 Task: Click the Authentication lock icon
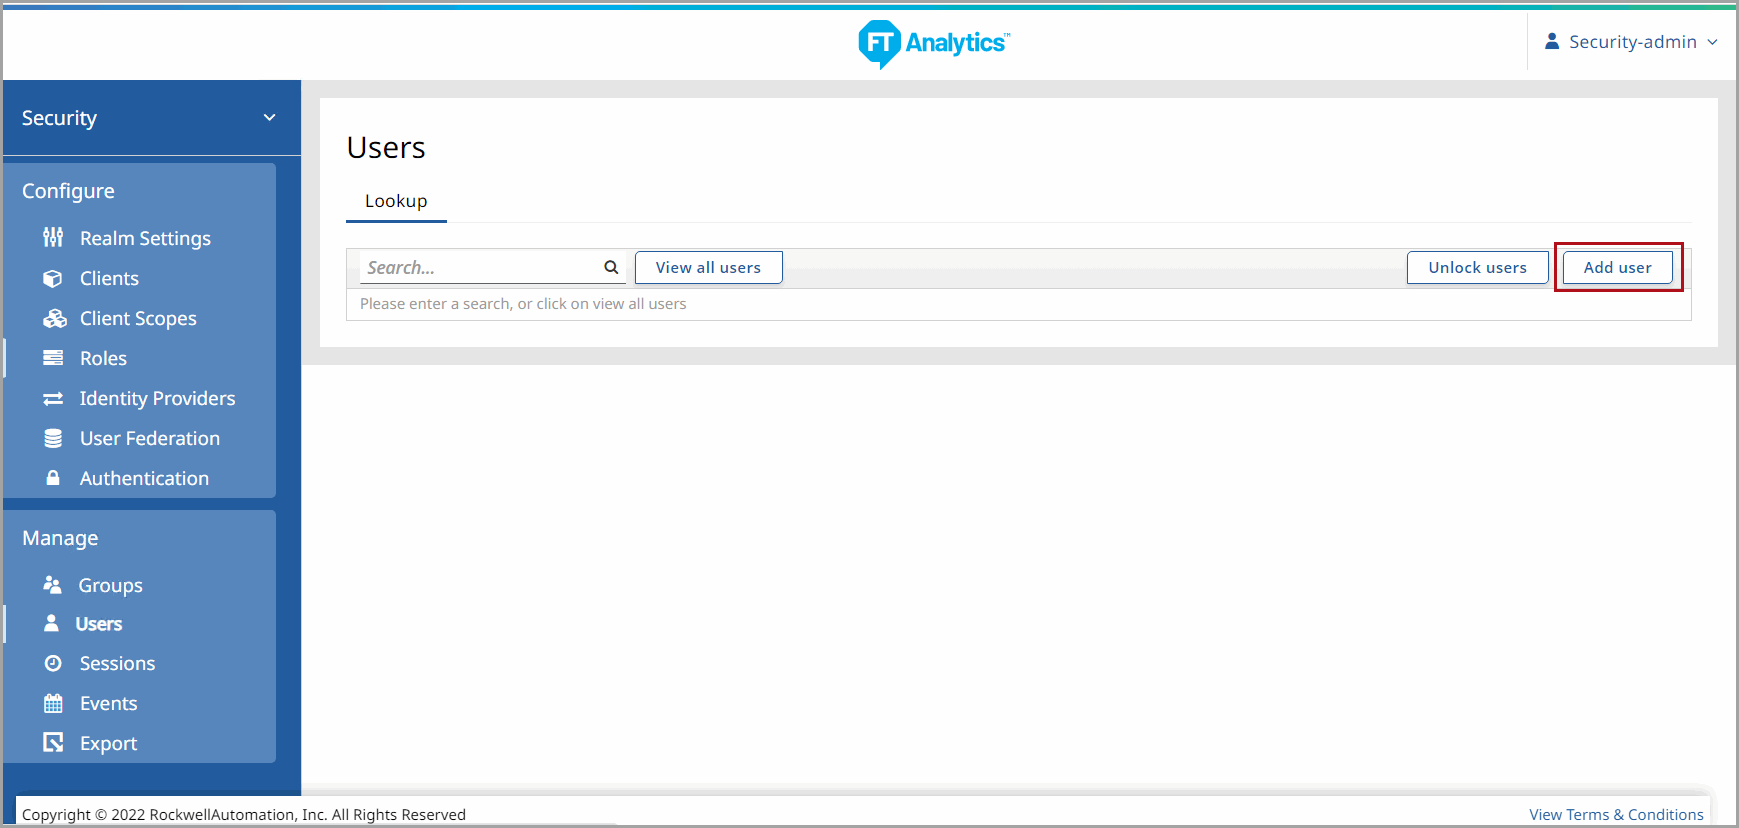coord(53,478)
